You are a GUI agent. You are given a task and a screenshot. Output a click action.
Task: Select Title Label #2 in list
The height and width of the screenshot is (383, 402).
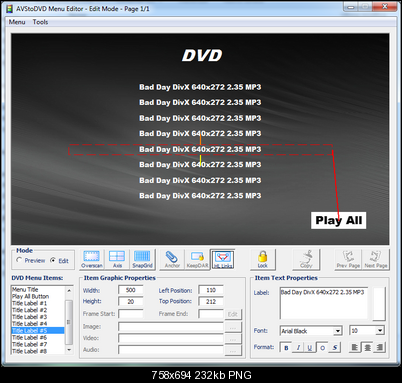(x=38, y=310)
